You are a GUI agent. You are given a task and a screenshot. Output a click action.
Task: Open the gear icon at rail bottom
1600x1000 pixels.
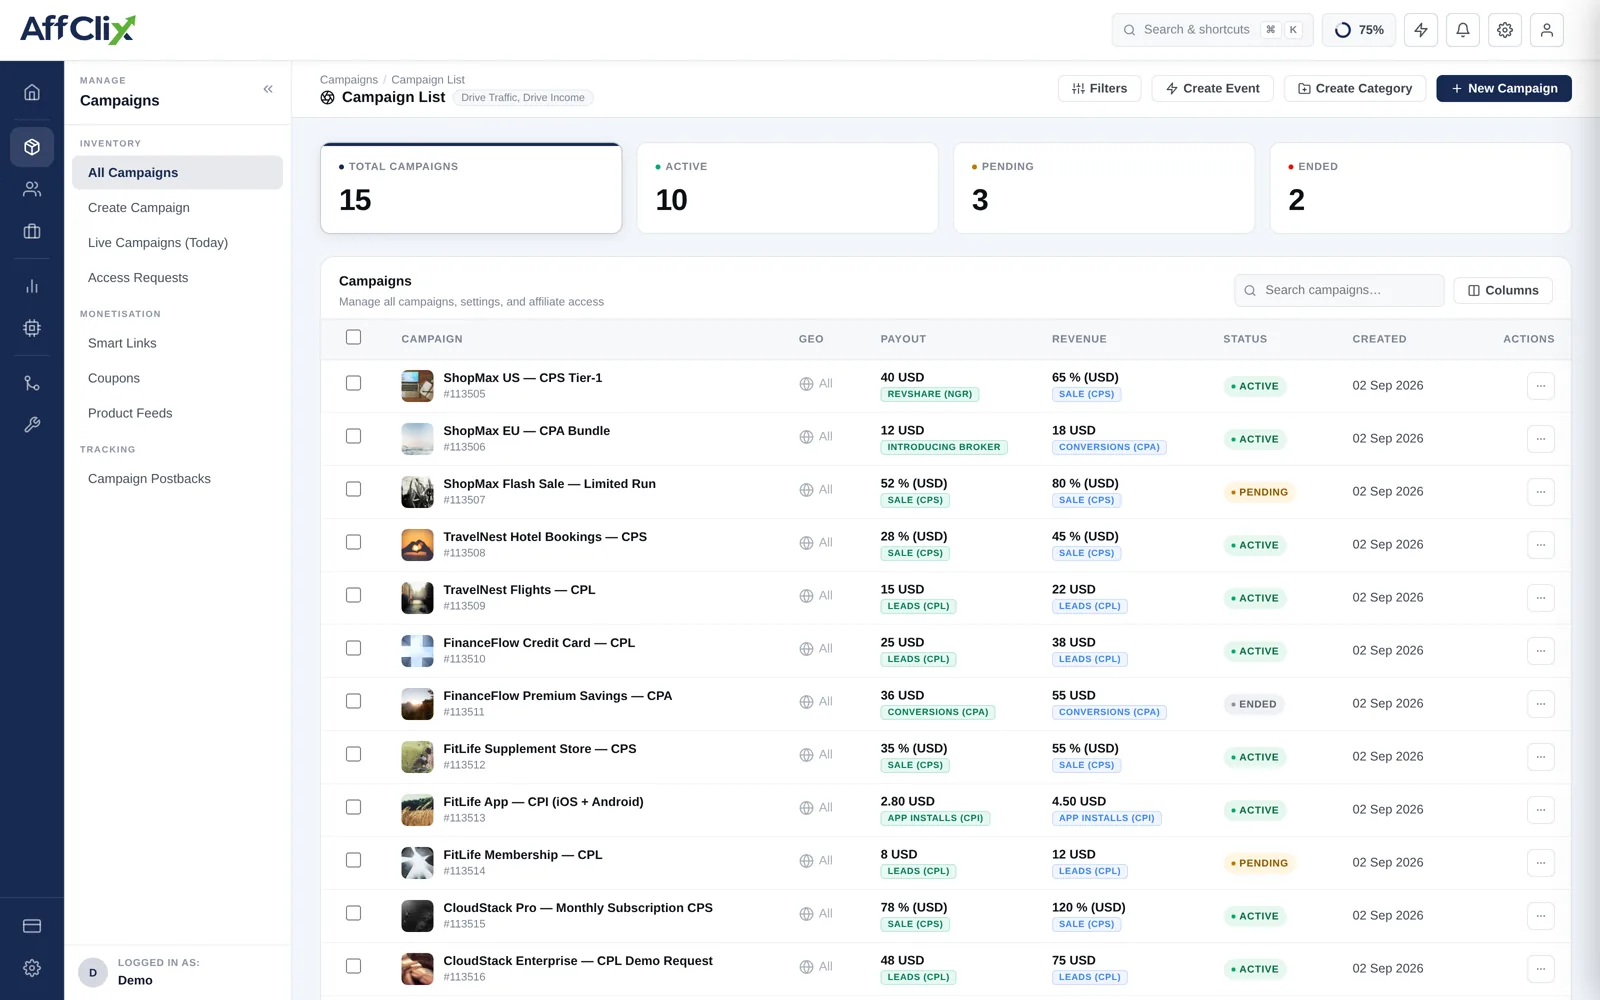(32, 968)
